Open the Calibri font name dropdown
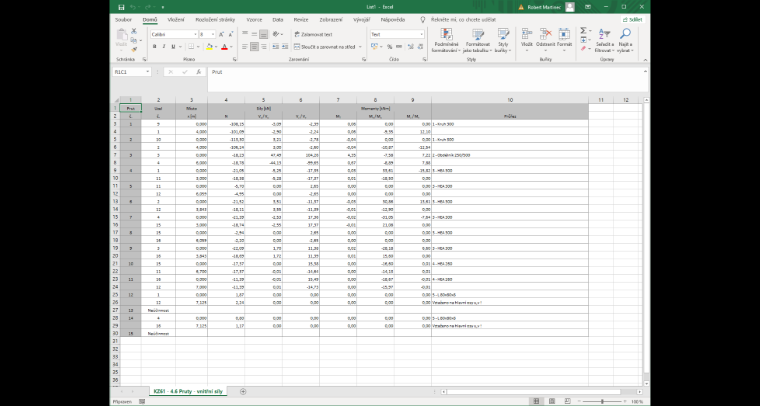 195,34
